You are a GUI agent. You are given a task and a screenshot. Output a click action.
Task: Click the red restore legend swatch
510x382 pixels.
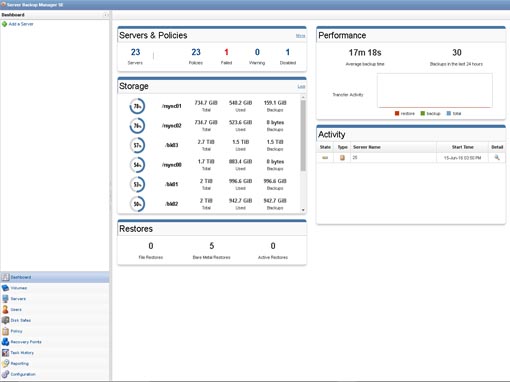coord(397,113)
